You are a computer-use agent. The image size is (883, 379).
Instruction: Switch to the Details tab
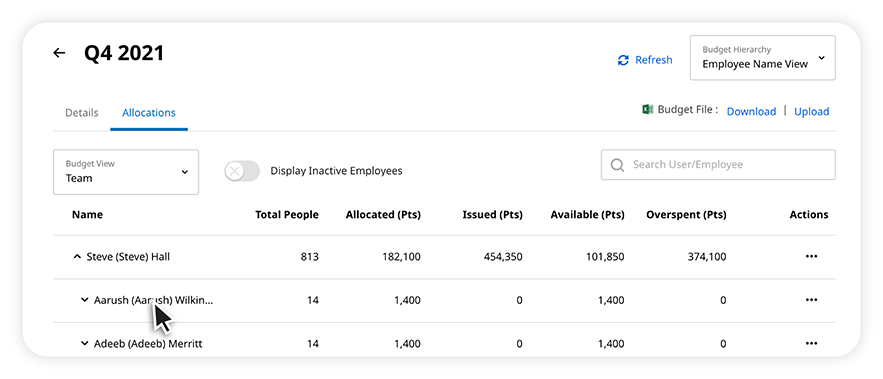coord(82,113)
